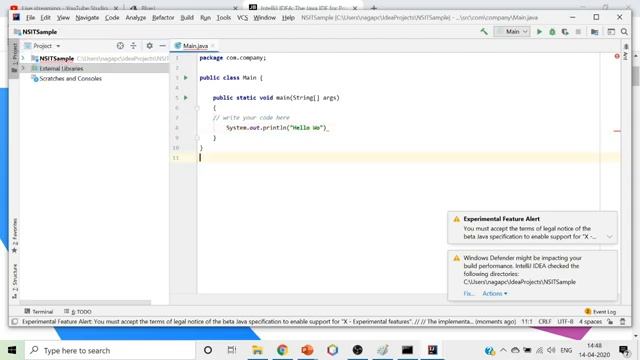Click the red error stripe mark on editor scrollbar
This screenshot has width=640, height=360.
[x=617, y=131]
